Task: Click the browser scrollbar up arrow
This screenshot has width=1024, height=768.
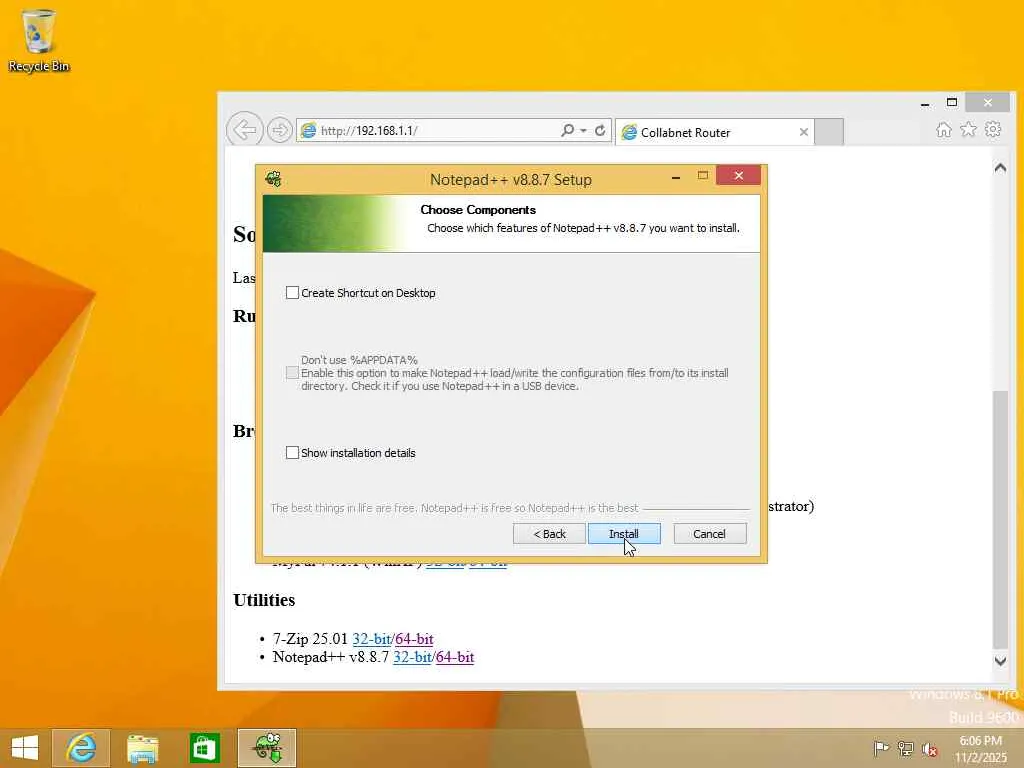Action: [1000, 168]
